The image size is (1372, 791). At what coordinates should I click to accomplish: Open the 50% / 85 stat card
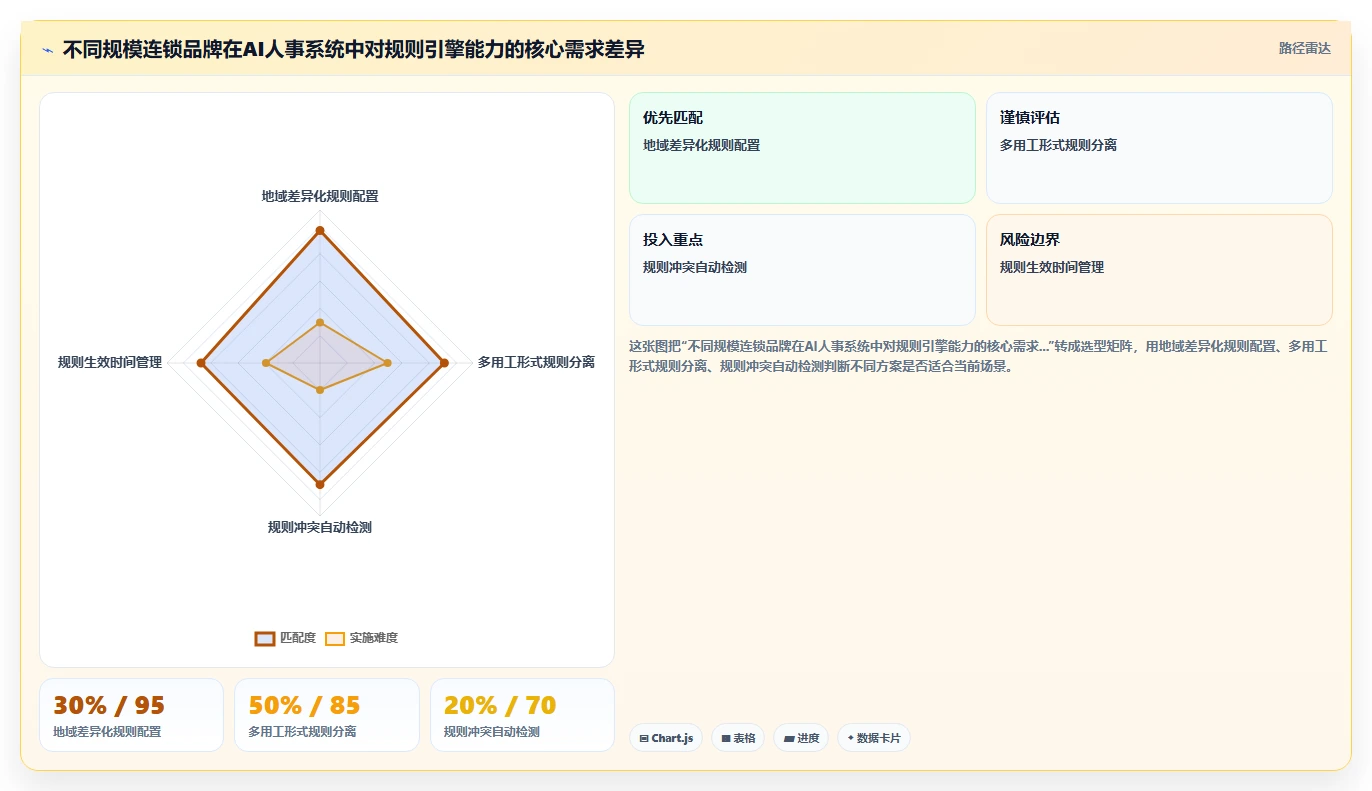[x=327, y=715]
